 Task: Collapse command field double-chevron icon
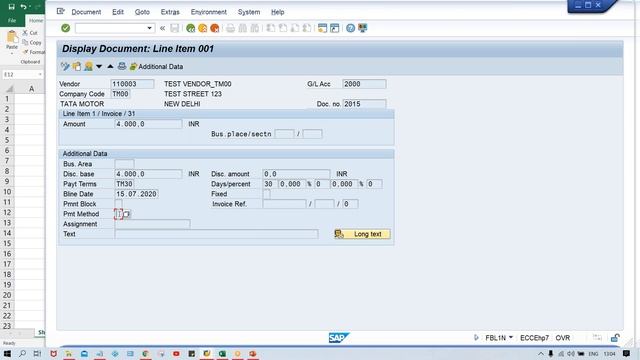pyautogui.click(x=162, y=28)
